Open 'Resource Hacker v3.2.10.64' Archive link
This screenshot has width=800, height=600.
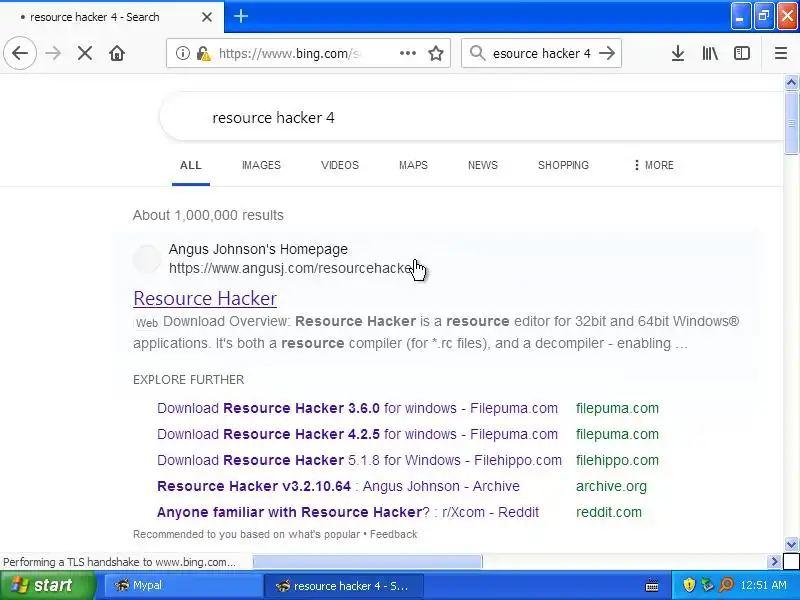(338, 486)
